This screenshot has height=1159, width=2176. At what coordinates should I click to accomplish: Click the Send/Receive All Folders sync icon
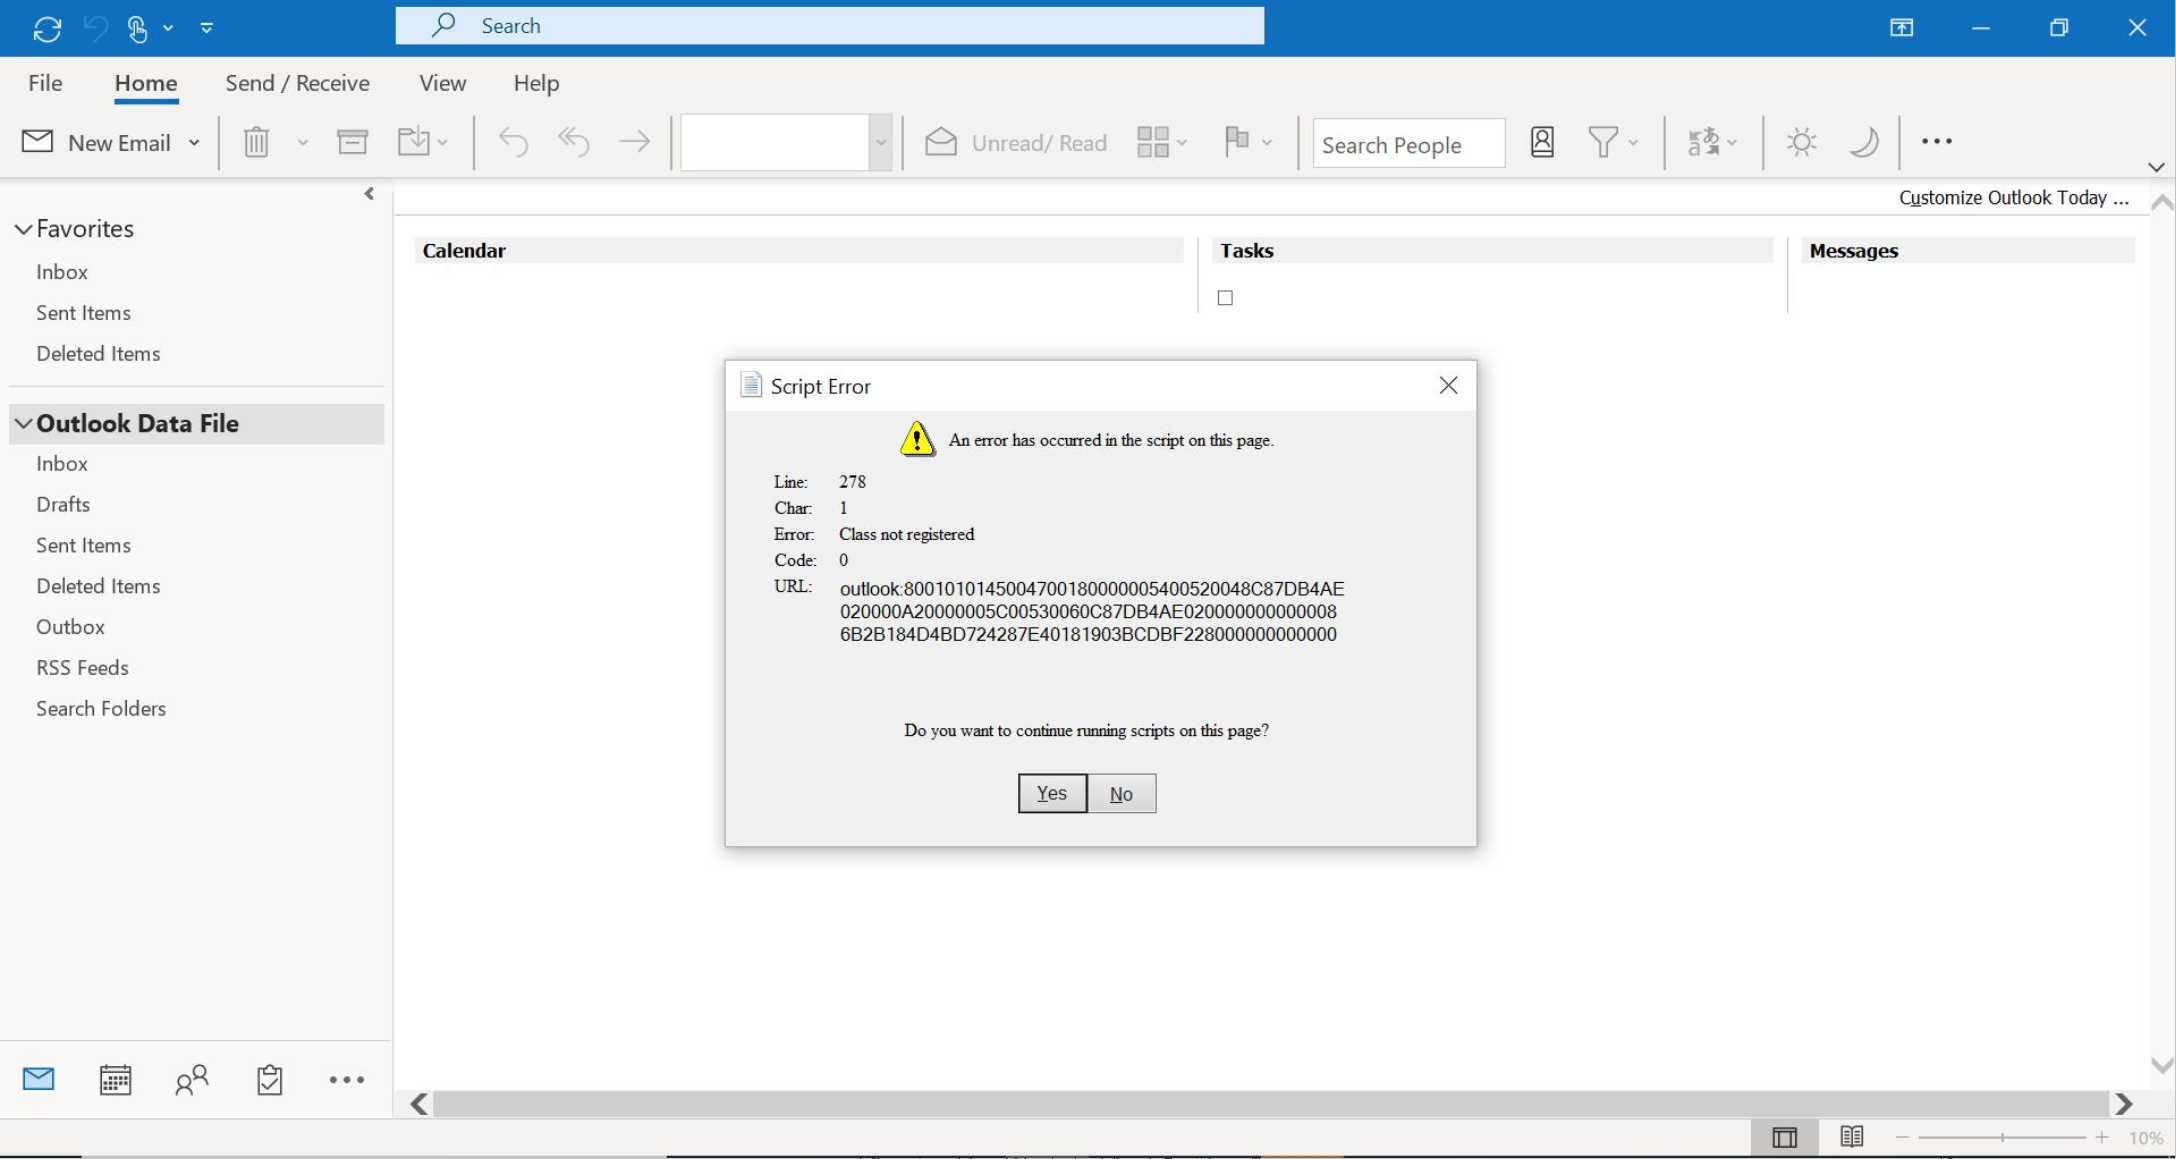47,28
